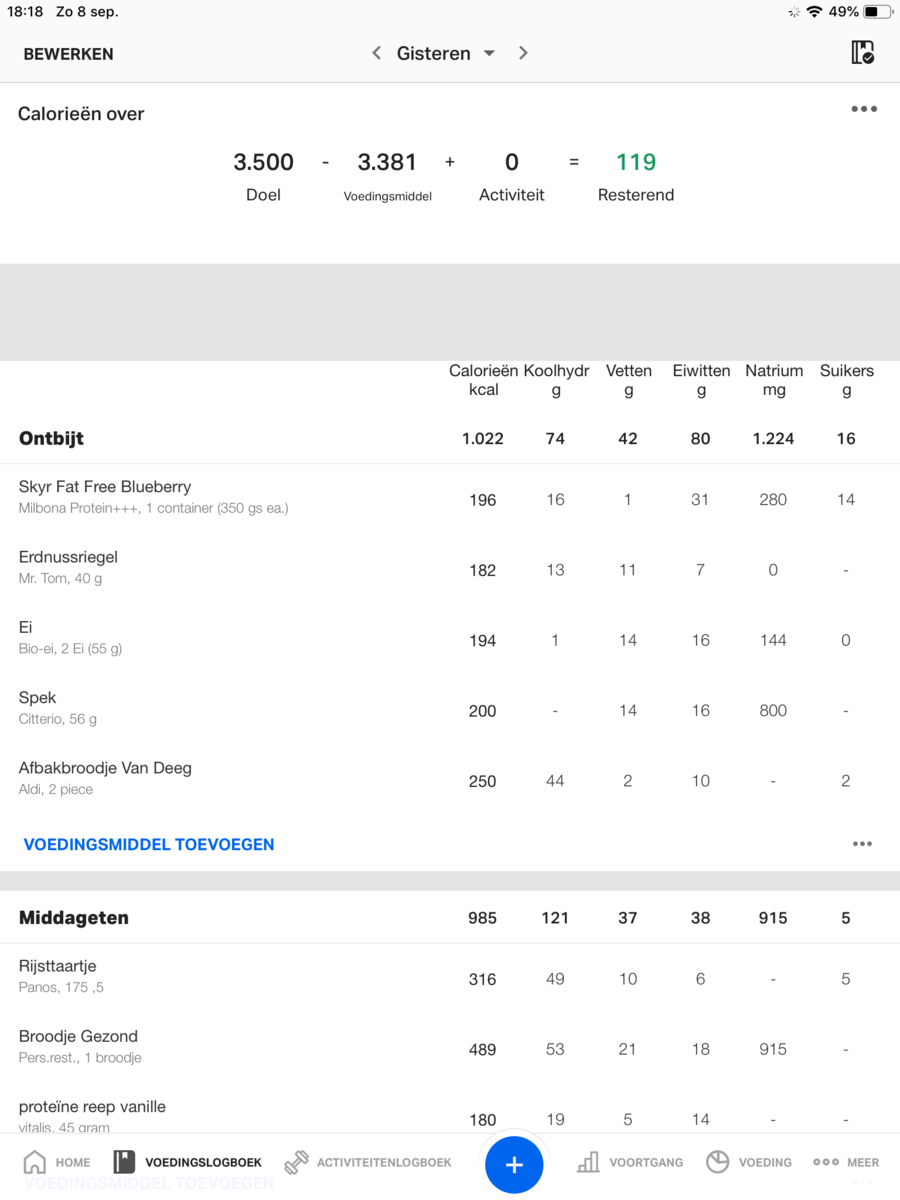Screen dimensions: 900x1200
Task: Go to previous day with left chevron
Action: [376, 53]
